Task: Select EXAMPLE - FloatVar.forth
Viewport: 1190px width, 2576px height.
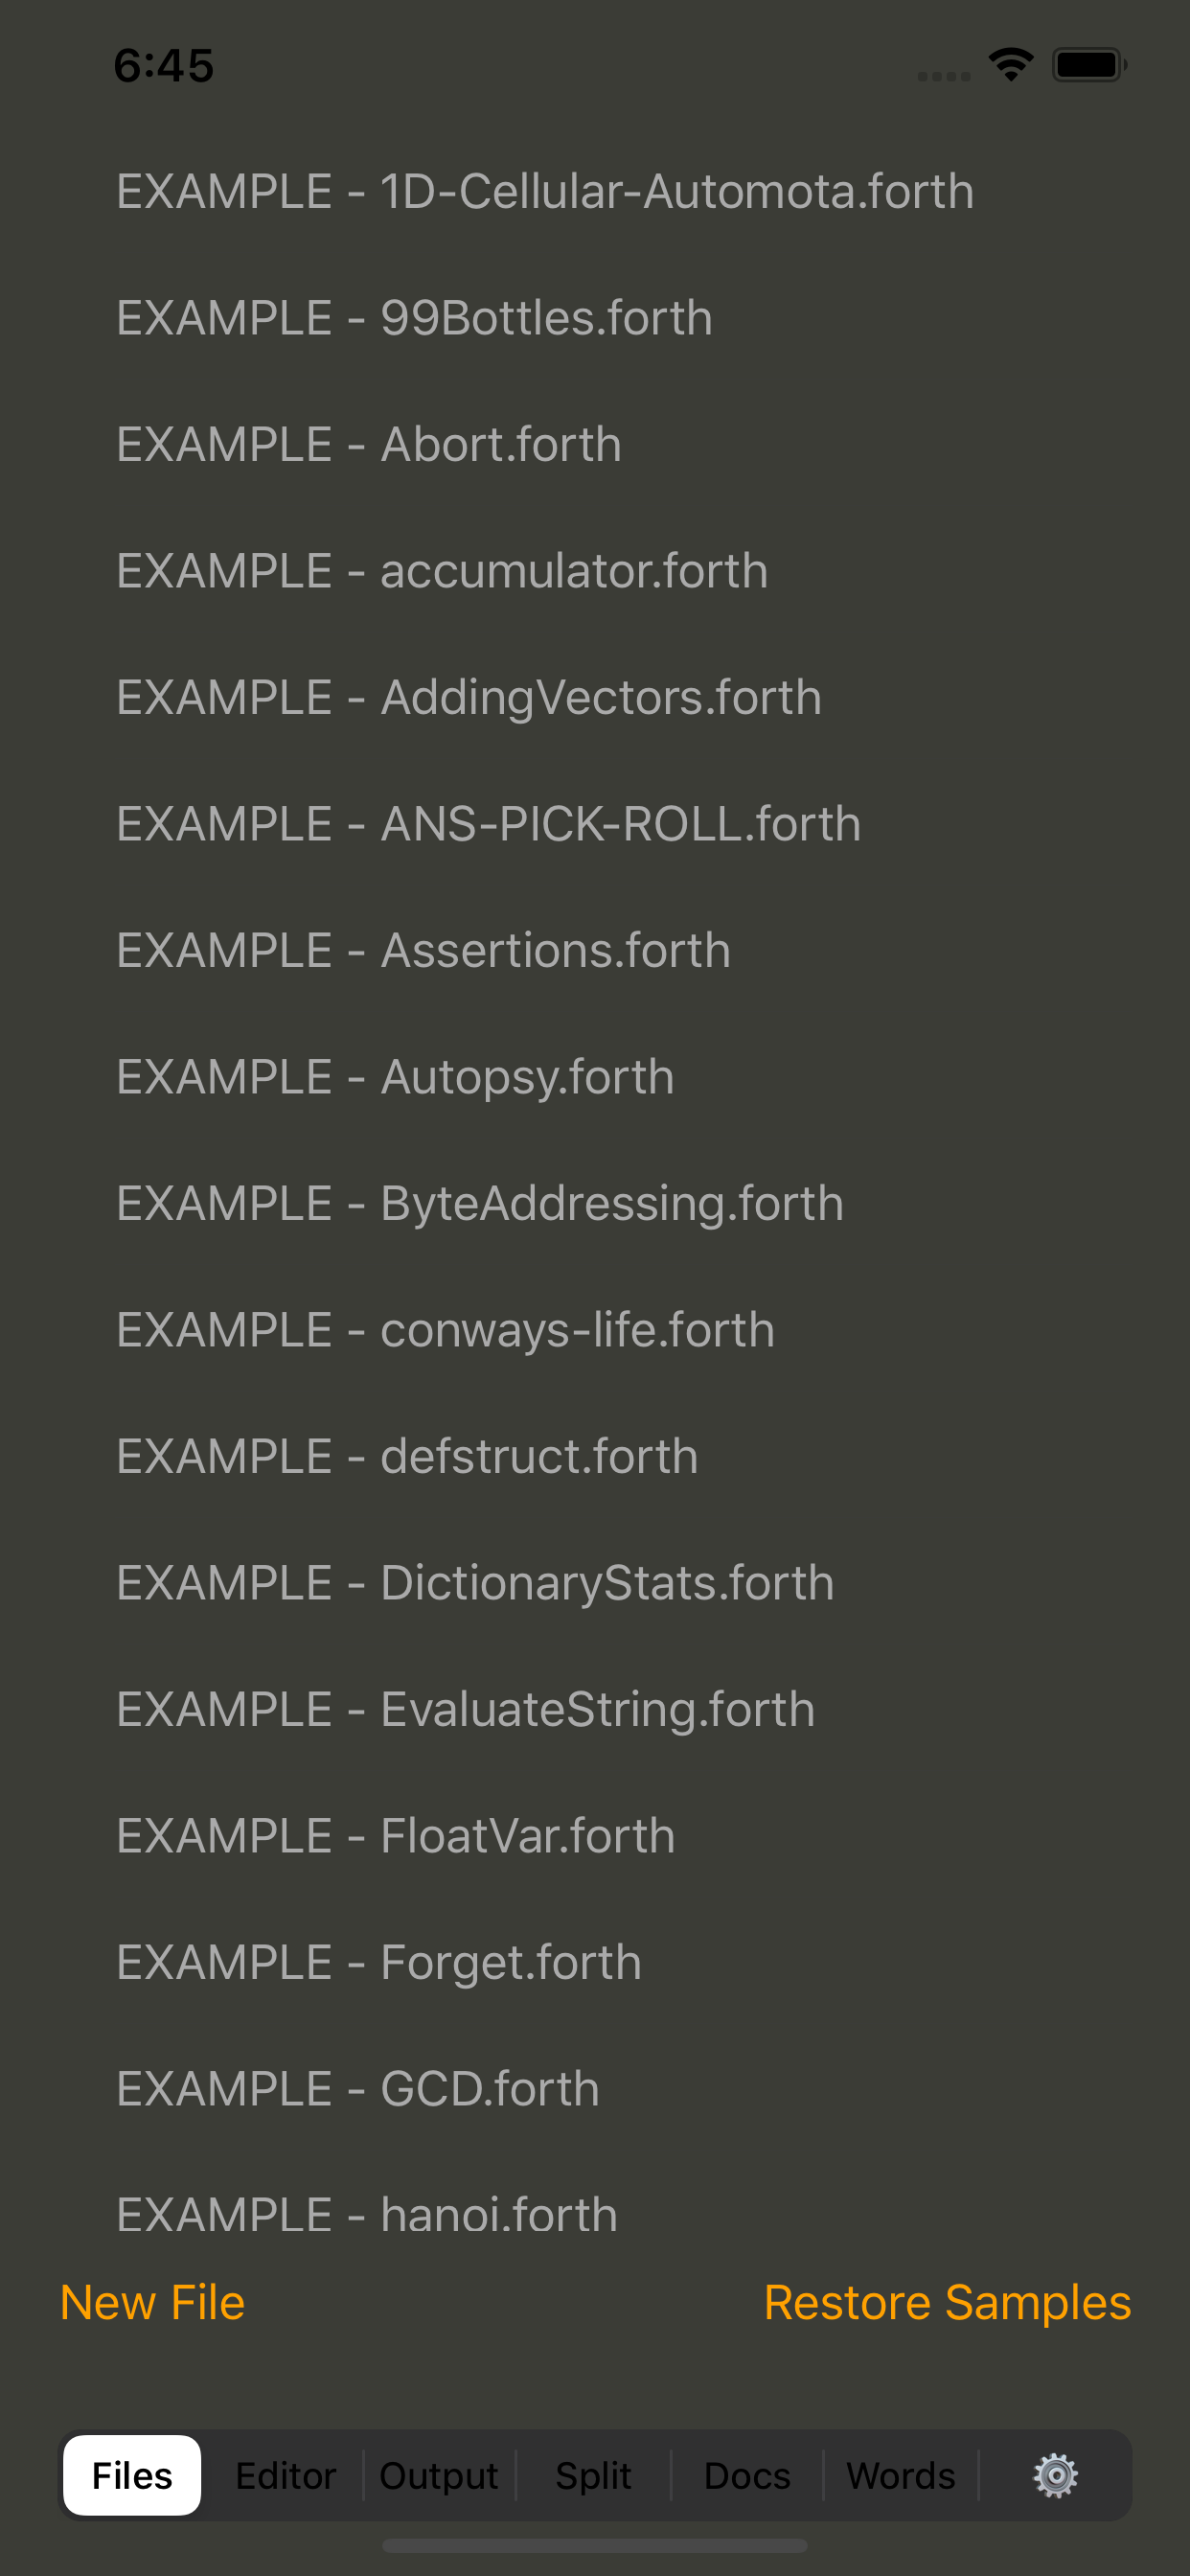Action: (395, 1834)
